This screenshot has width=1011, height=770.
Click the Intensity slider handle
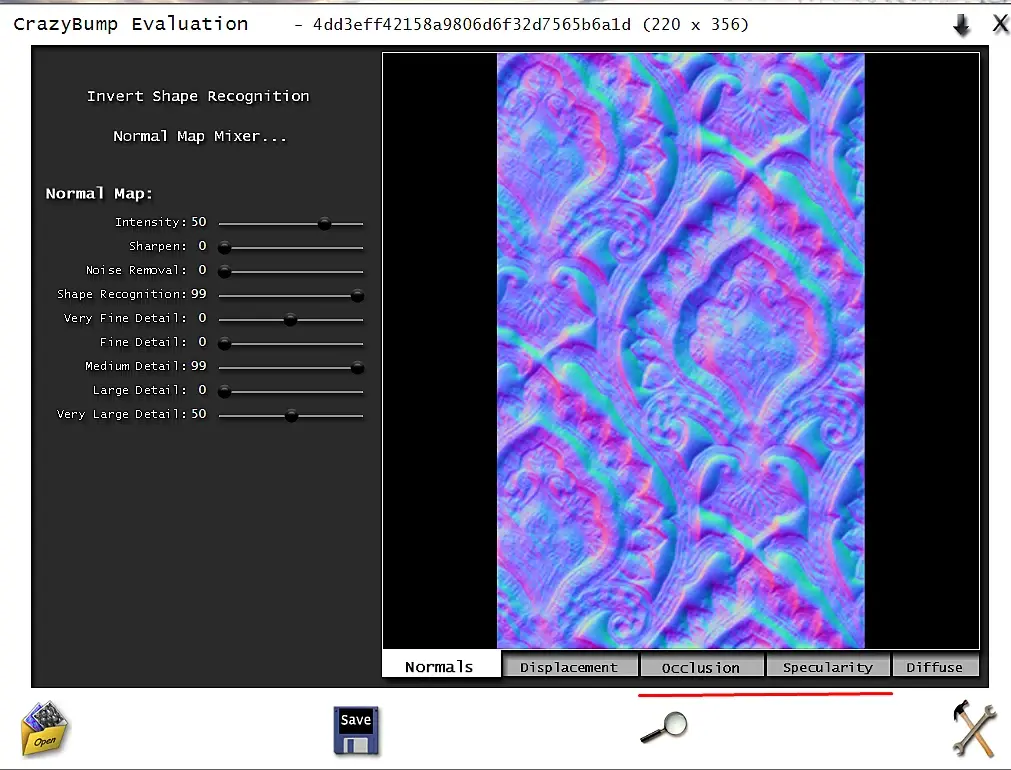(324, 224)
